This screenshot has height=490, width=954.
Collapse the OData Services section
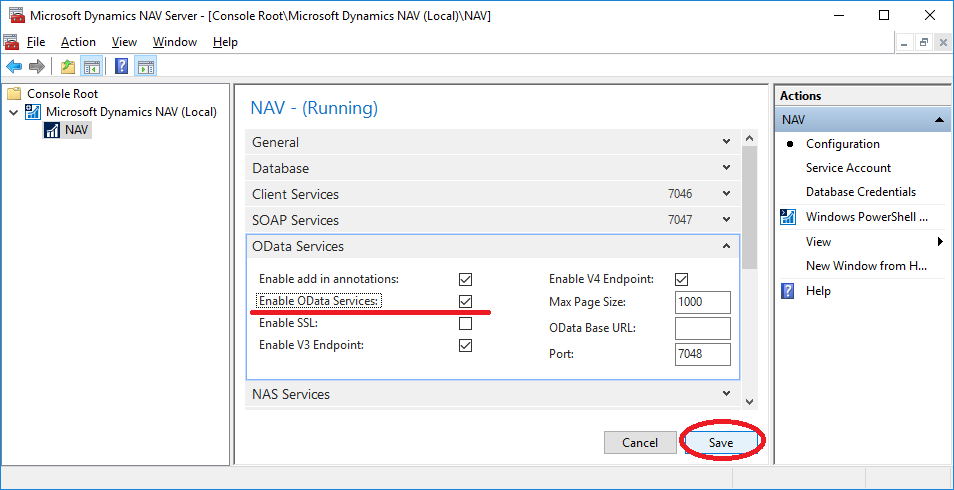726,246
